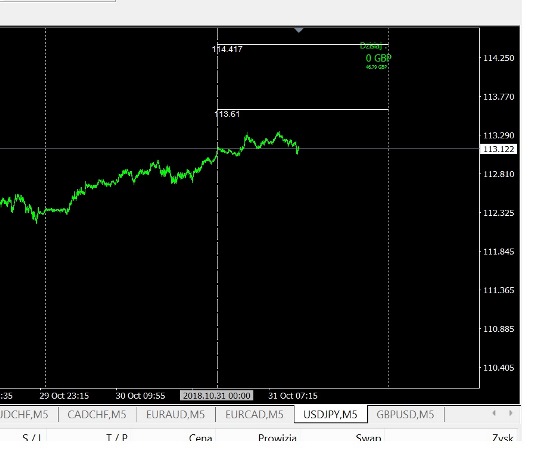
Task: Select the 113.61 horizontal line
Action: (x=303, y=109)
